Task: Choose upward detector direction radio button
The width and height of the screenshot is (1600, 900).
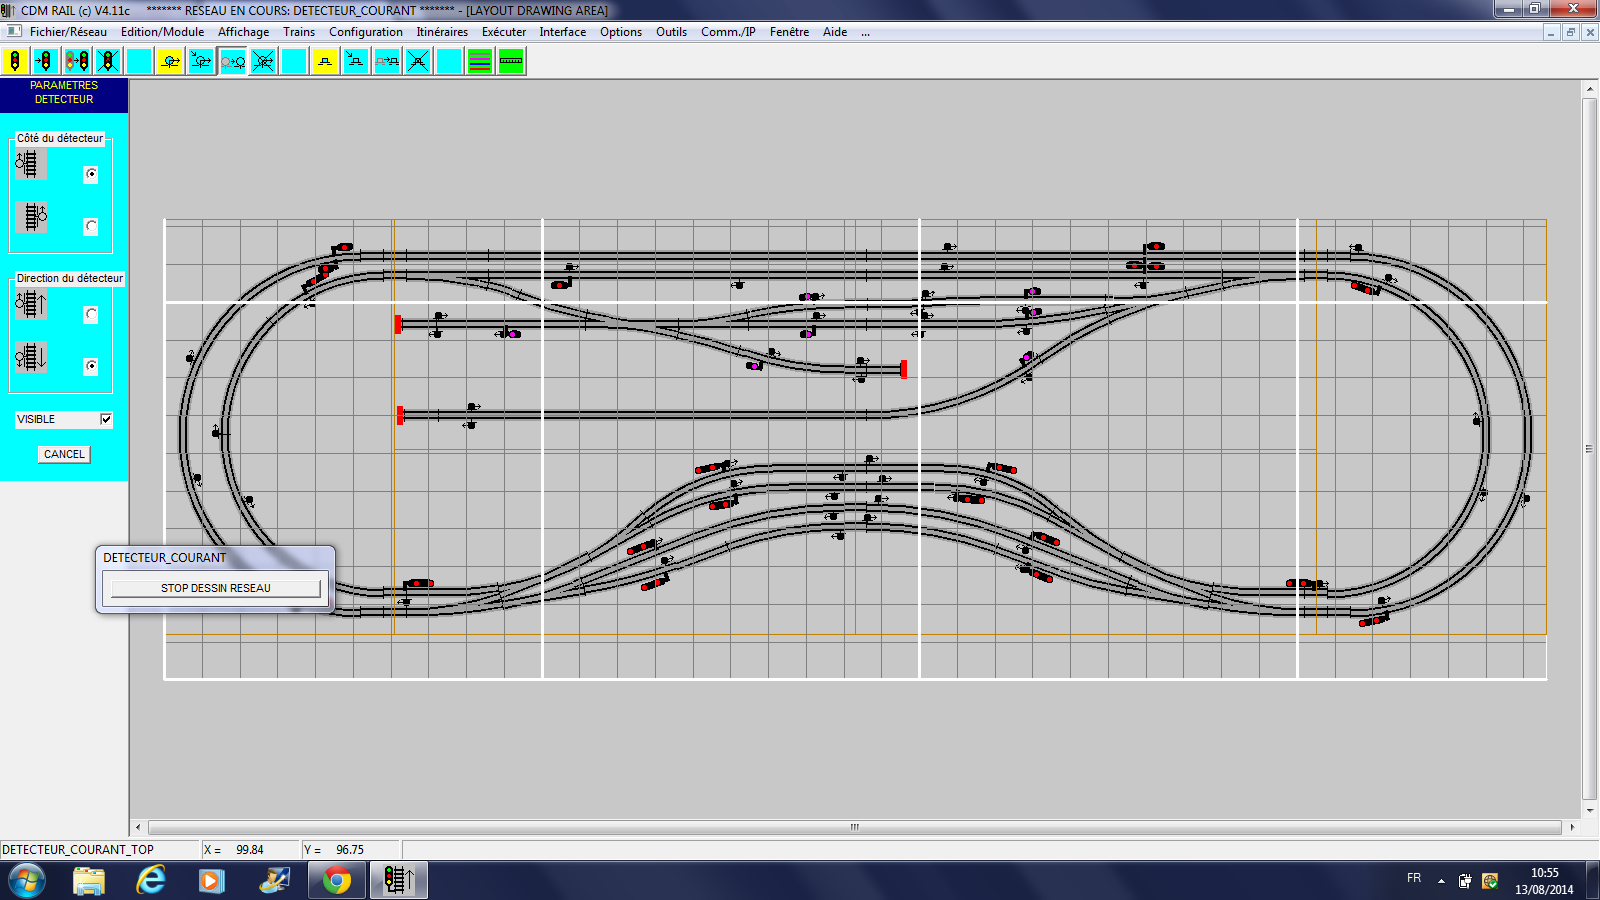Action: [91, 314]
